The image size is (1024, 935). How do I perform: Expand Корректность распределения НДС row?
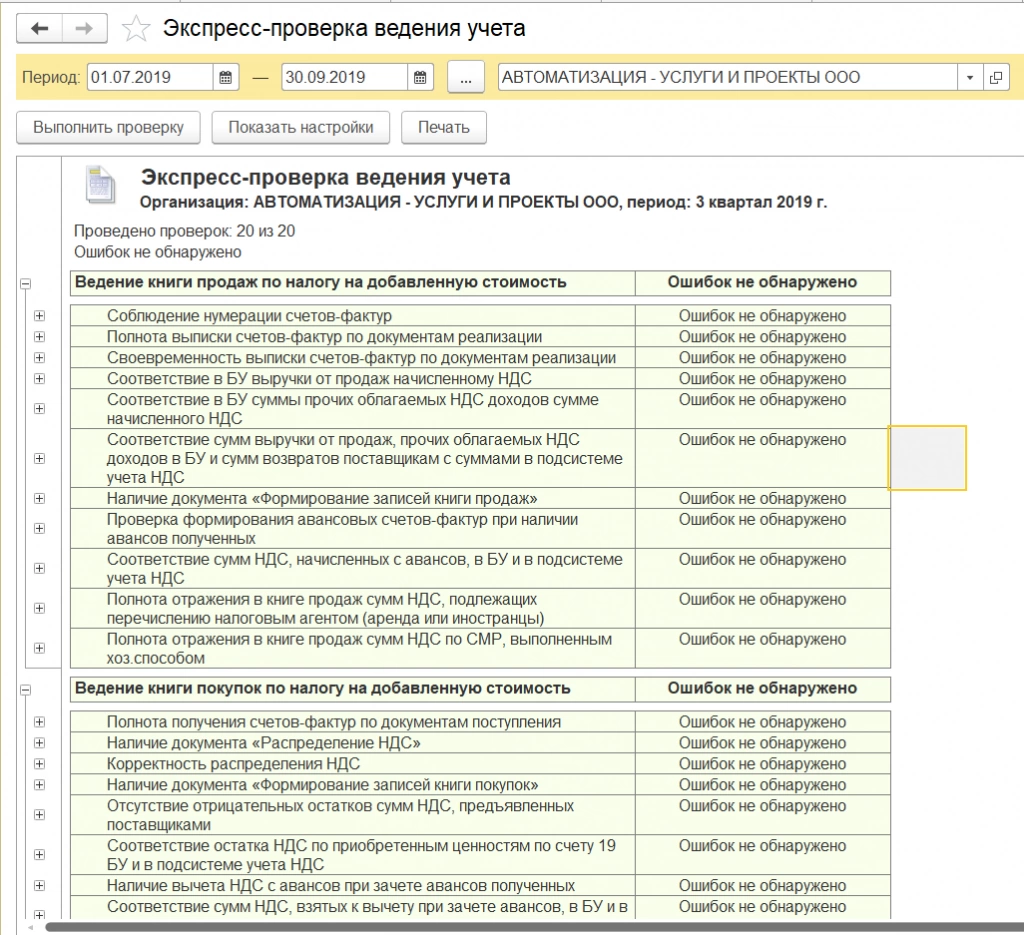click(40, 764)
